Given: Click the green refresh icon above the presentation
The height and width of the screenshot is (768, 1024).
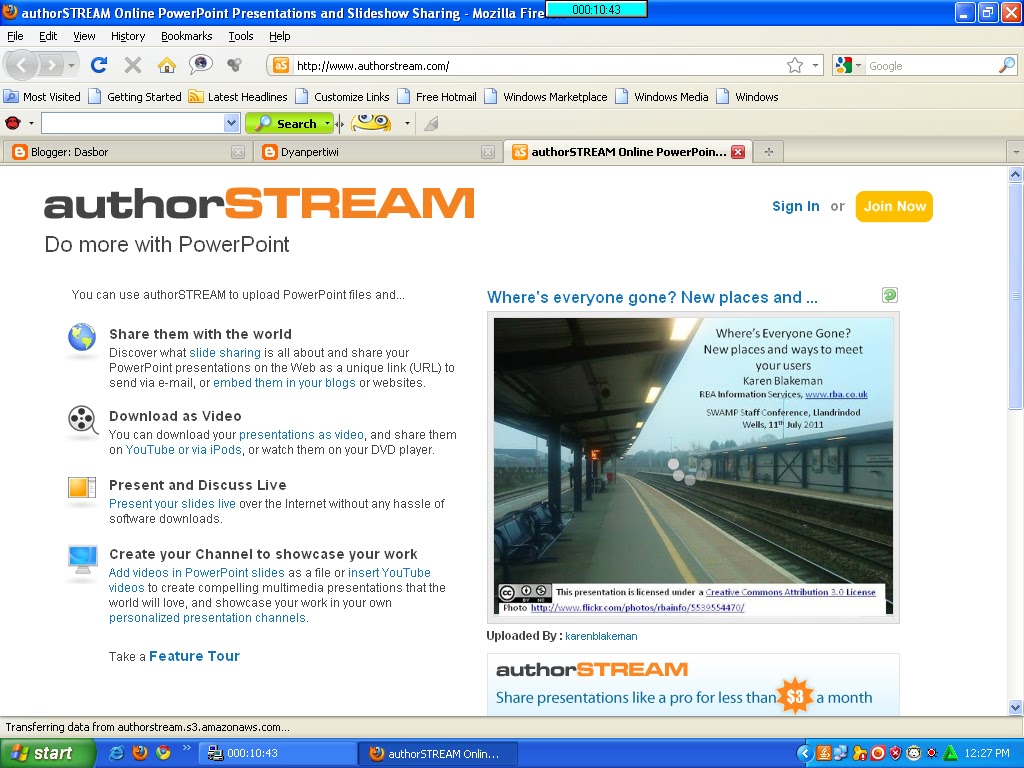Looking at the screenshot, I should pos(889,295).
